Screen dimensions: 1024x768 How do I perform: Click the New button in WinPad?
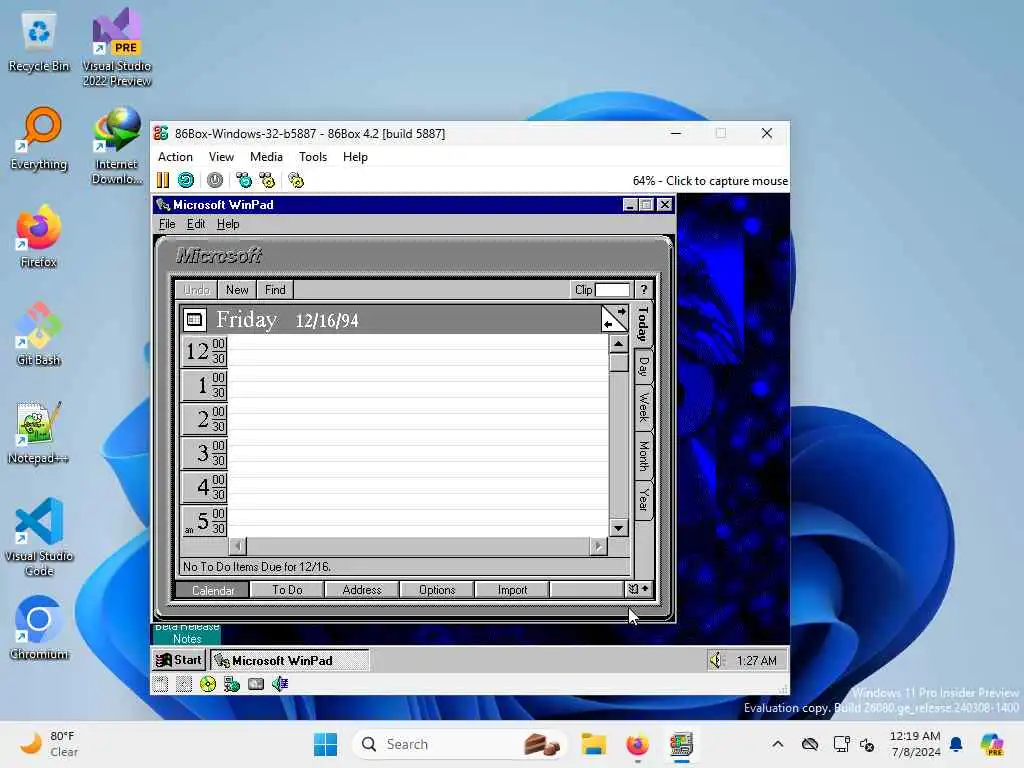pos(237,290)
